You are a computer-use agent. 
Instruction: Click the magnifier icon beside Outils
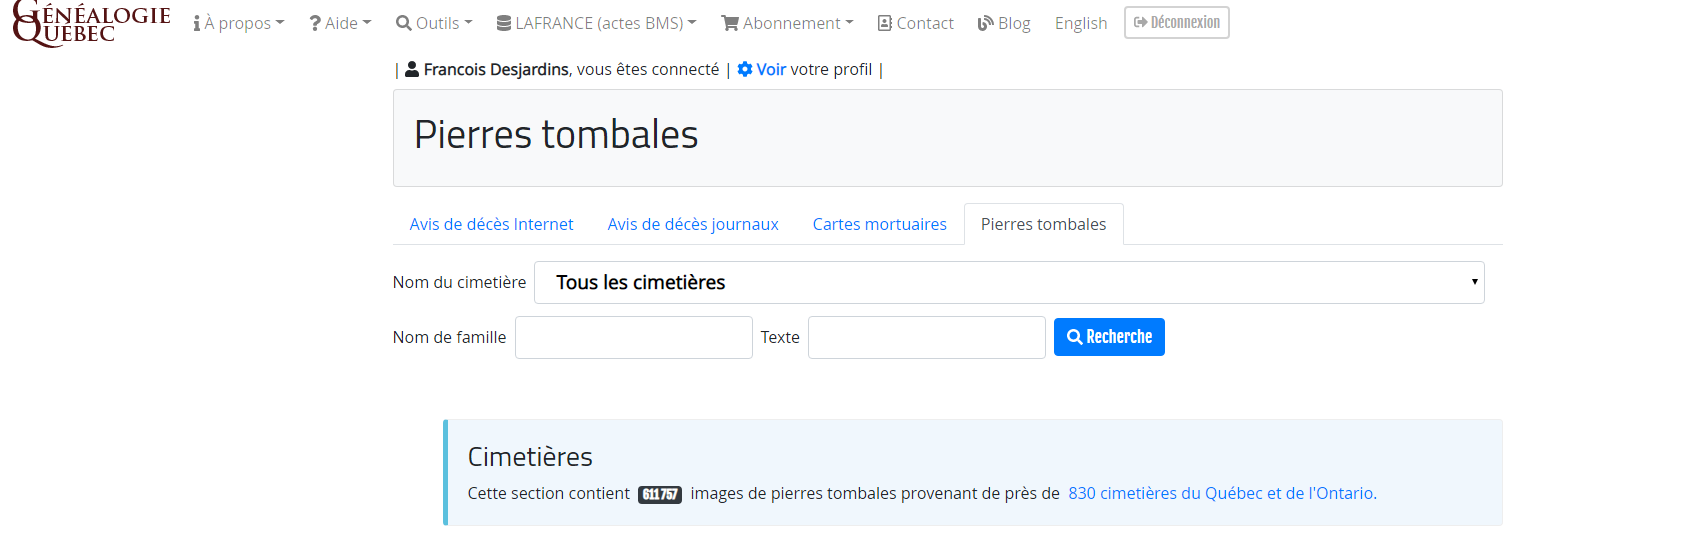pos(404,23)
